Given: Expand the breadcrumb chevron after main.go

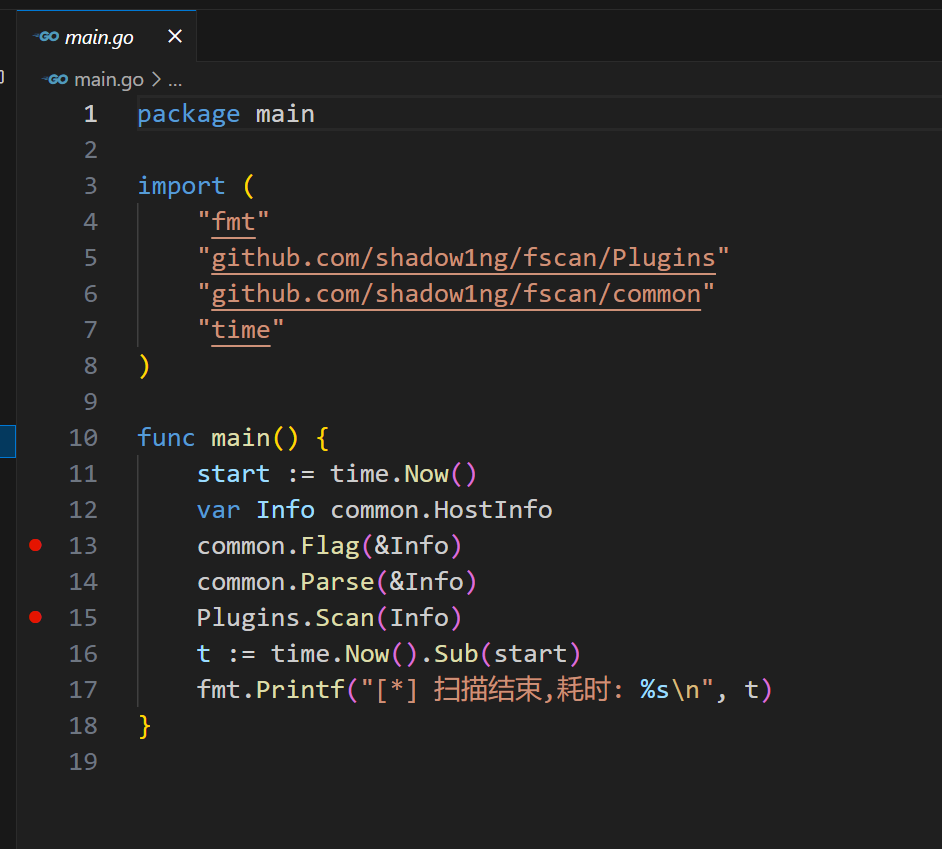Looking at the screenshot, I should coord(156,79).
